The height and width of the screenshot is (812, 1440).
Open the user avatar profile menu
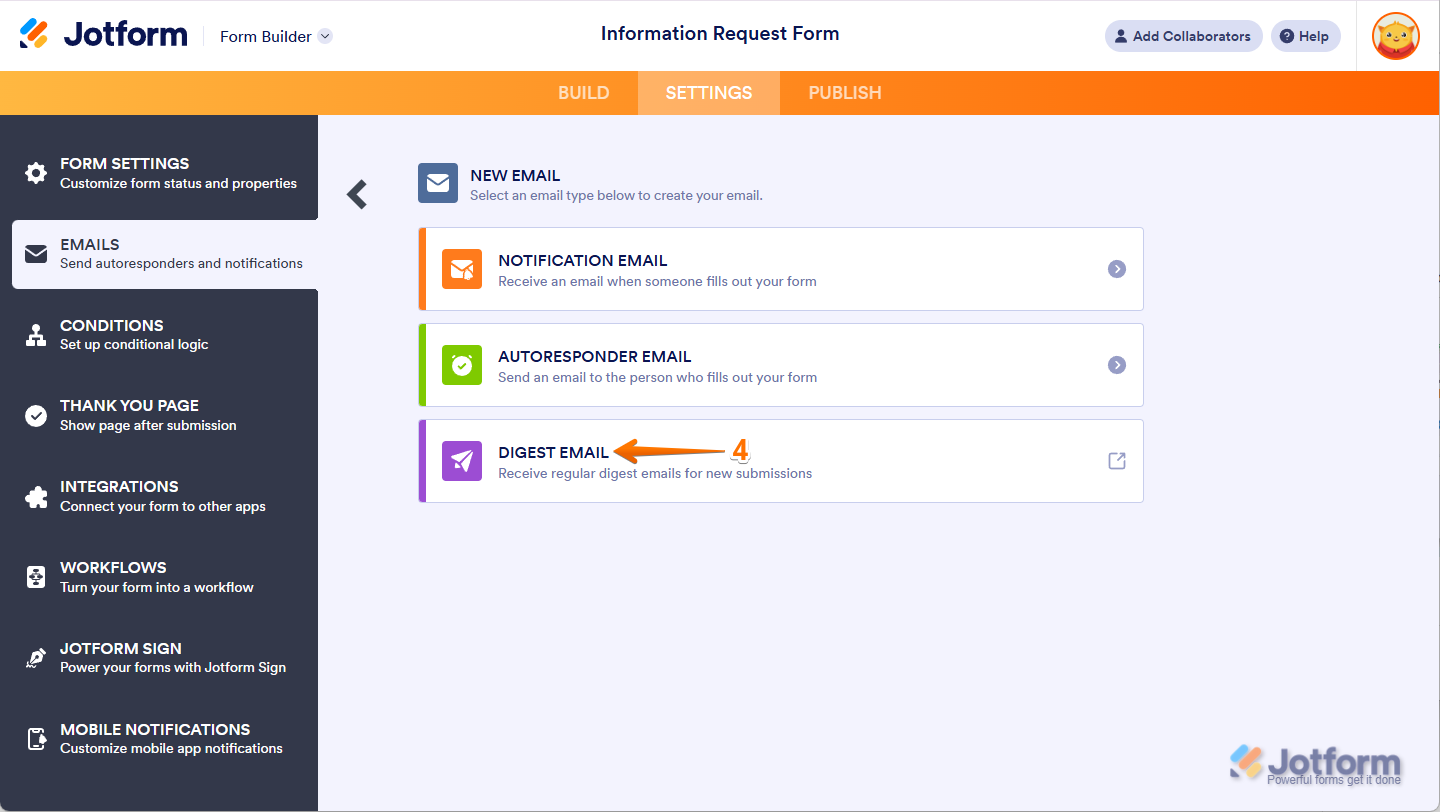tap(1395, 36)
